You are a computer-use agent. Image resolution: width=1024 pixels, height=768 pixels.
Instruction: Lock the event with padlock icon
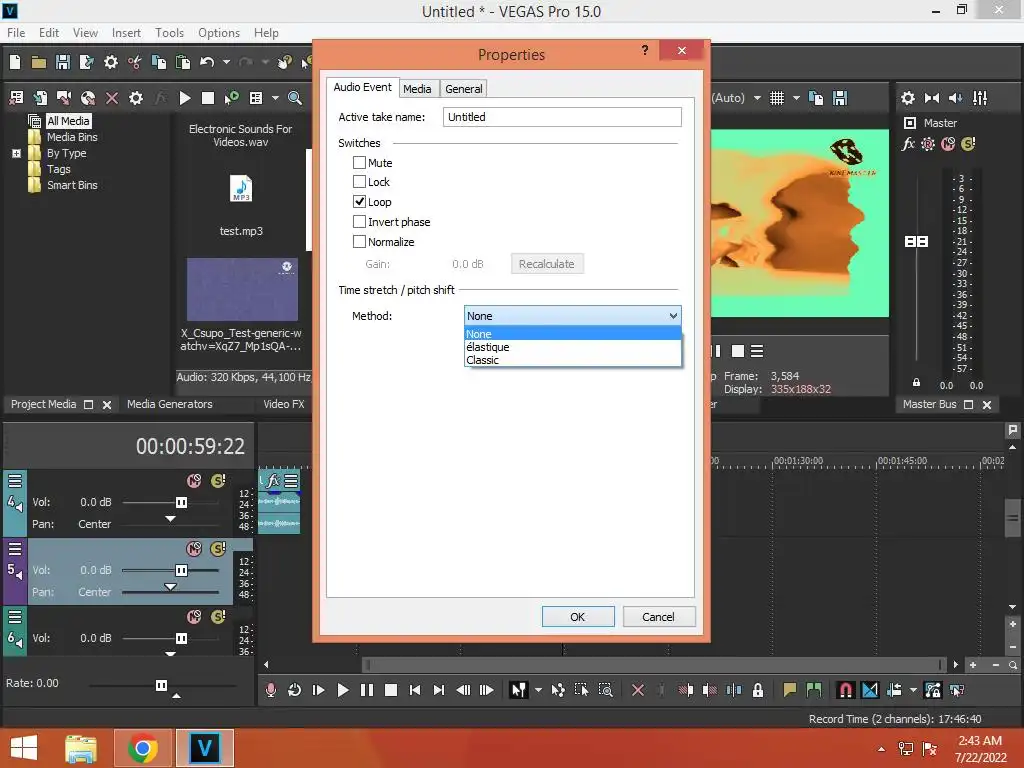click(758, 690)
